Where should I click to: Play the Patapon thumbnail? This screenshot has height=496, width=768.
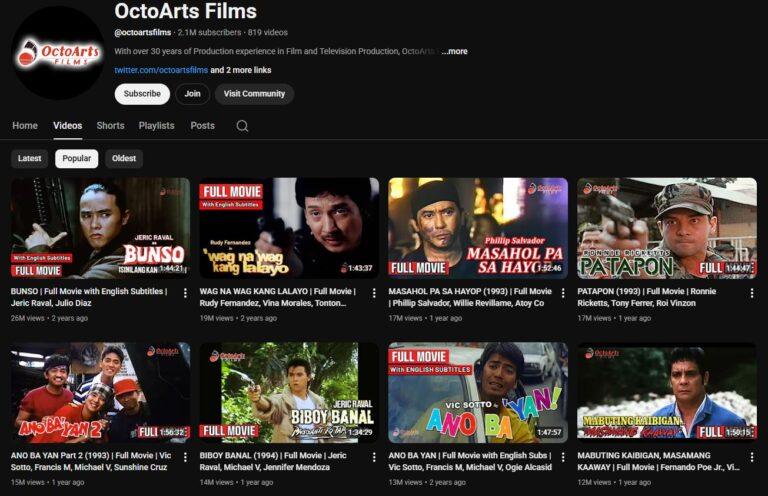(x=667, y=228)
